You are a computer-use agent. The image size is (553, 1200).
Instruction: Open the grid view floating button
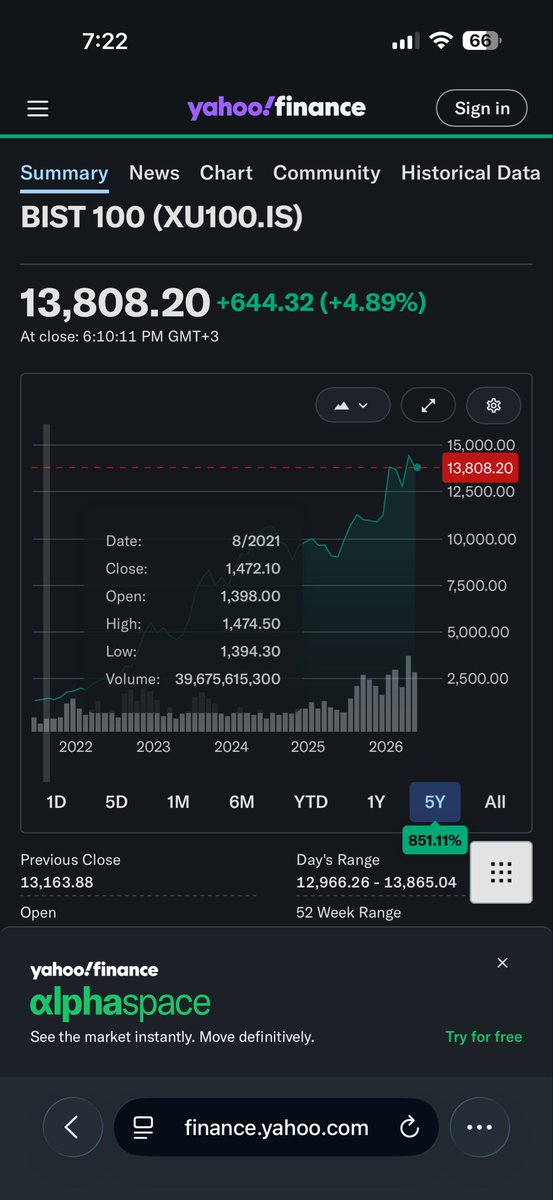pyautogui.click(x=501, y=873)
